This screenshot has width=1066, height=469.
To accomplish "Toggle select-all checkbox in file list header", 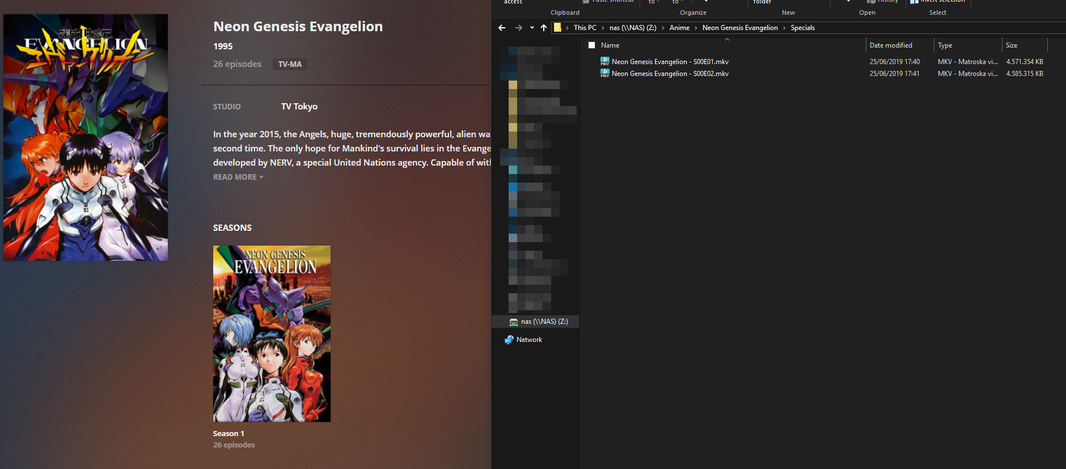I will (591, 45).
